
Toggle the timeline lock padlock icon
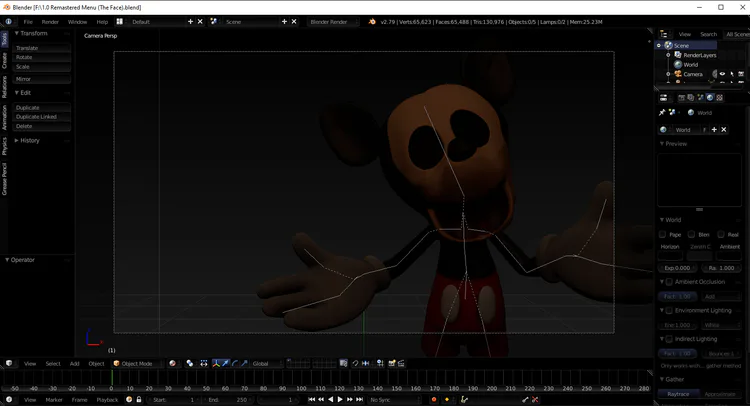[139, 399]
